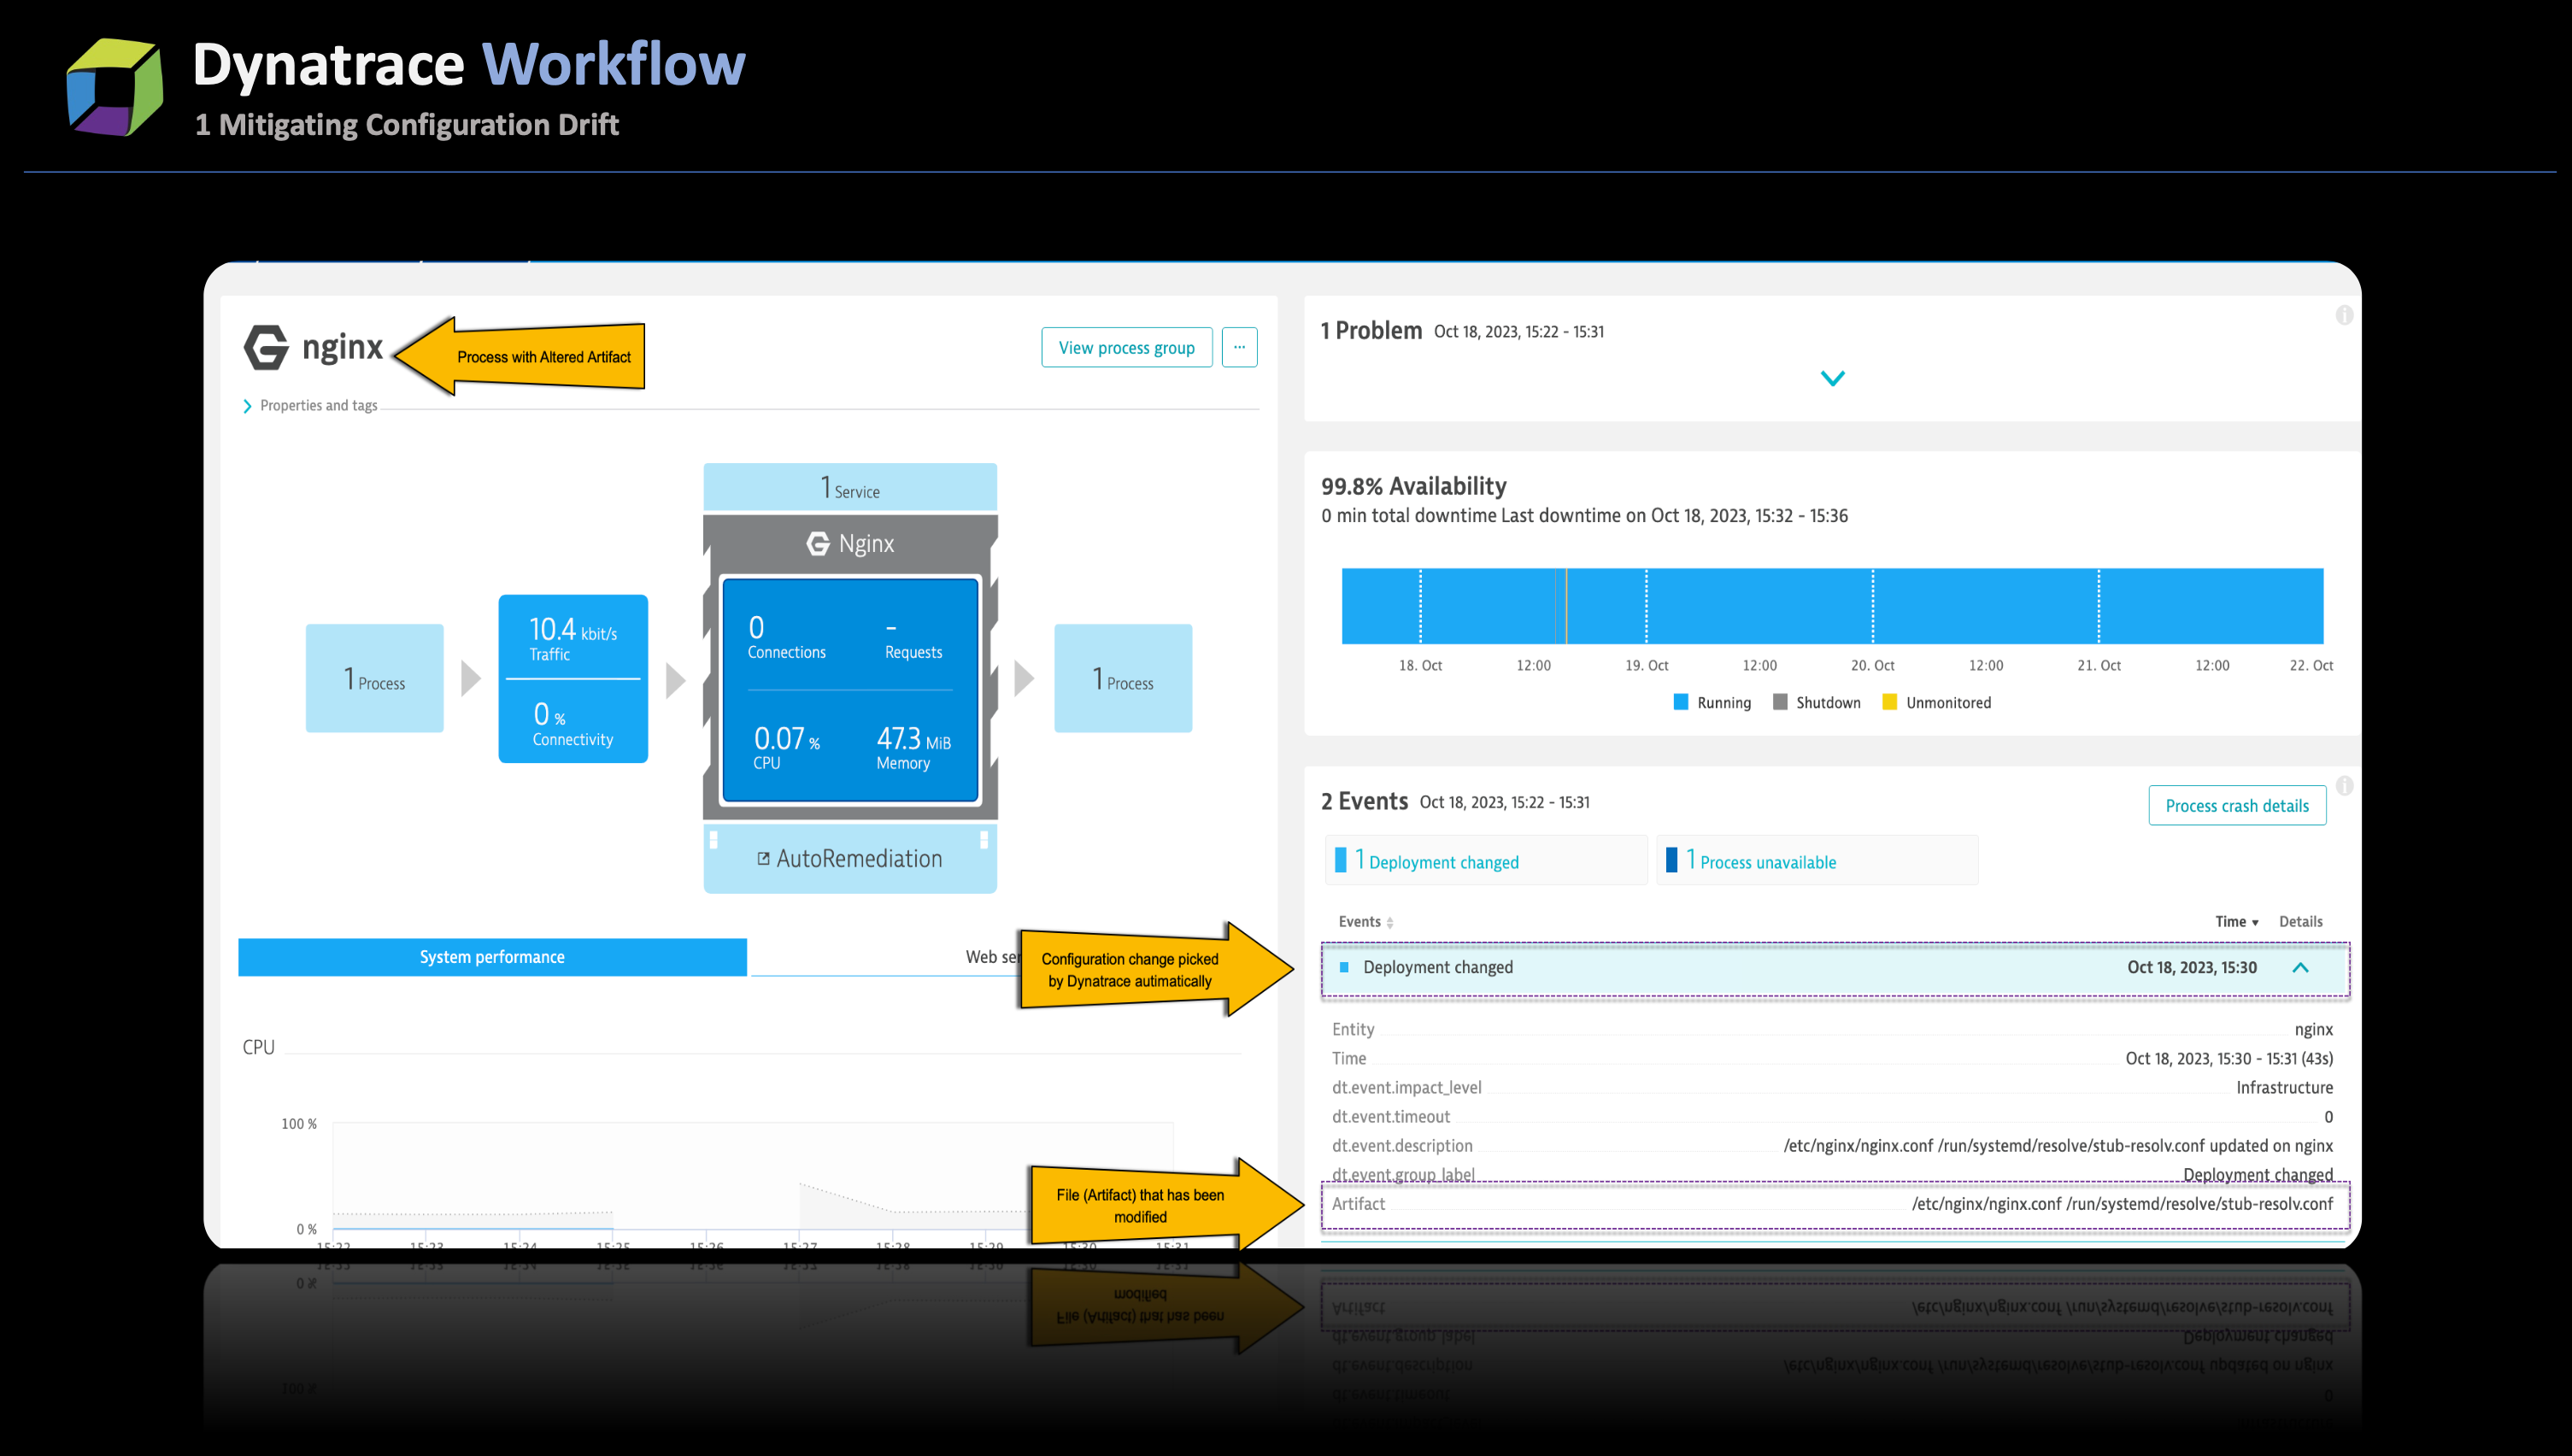
Task: Open Process crash details
Action: pyautogui.click(x=2236, y=805)
